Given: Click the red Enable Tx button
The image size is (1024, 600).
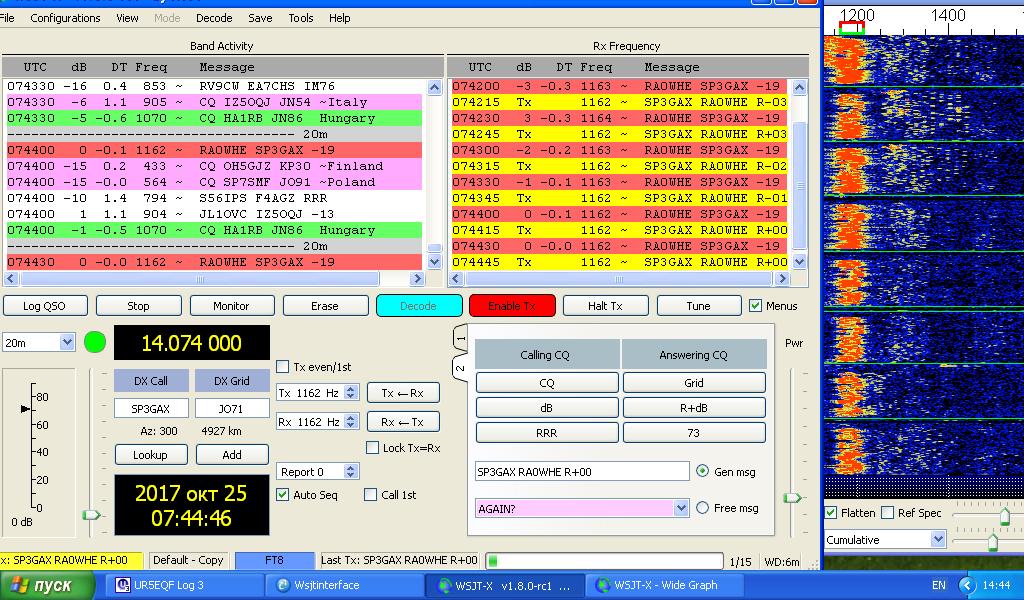Looking at the screenshot, I should coord(512,306).
